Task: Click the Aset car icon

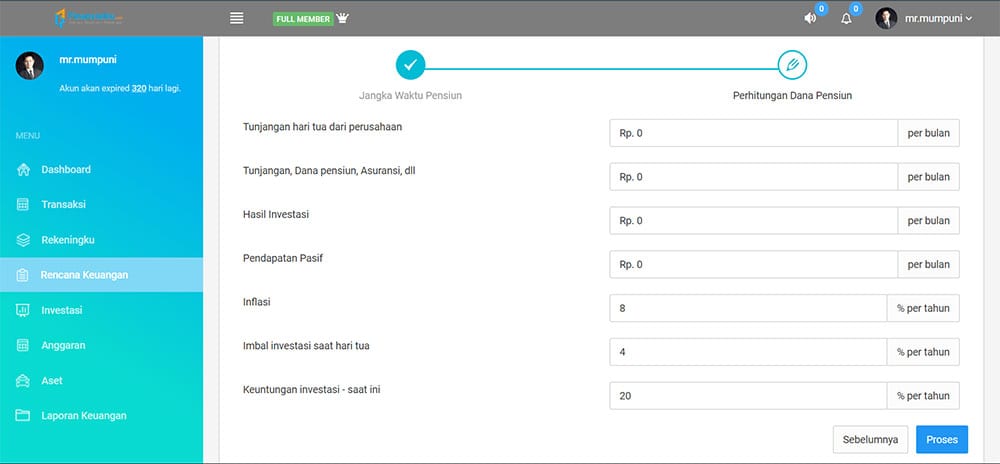Action: click(x=24, y=381)
